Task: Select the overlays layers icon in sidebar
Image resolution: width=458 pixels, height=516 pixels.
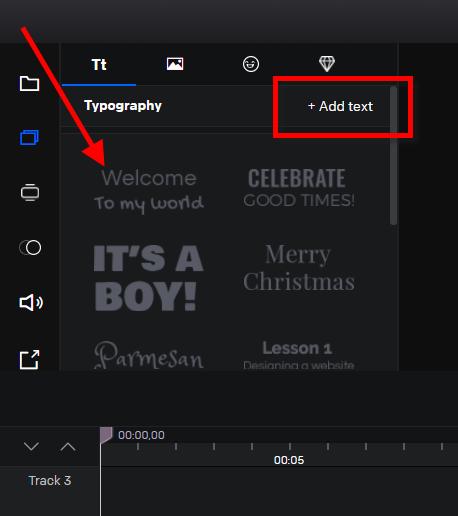Action: [x=29, y=137]
